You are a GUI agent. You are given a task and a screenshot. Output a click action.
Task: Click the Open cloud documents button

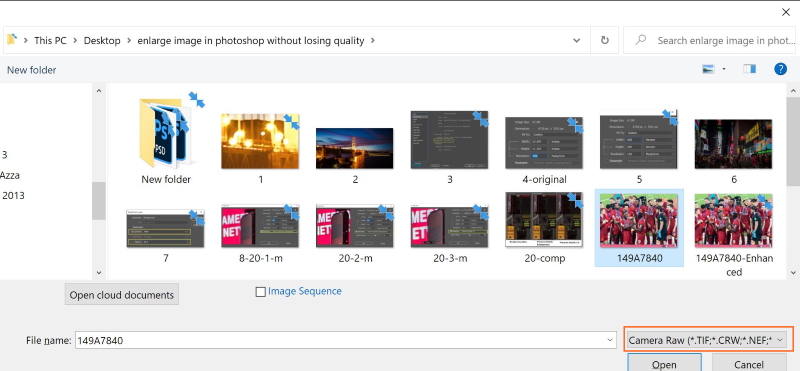click(121, 295)
